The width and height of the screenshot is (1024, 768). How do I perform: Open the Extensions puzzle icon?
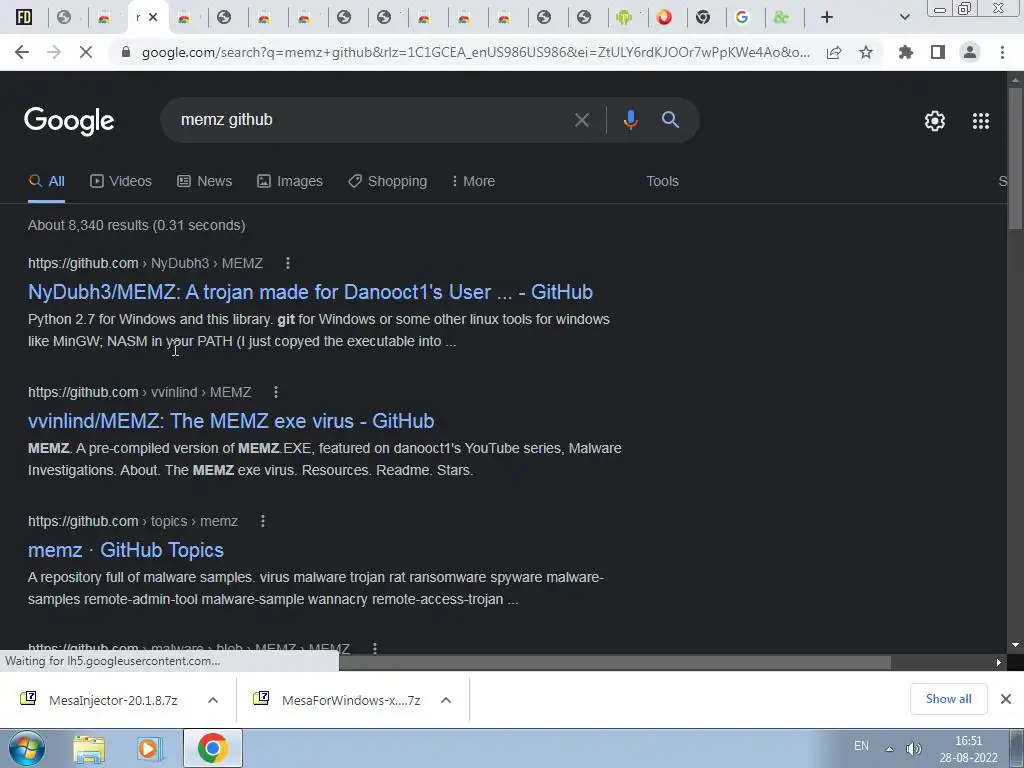(906, 52)
